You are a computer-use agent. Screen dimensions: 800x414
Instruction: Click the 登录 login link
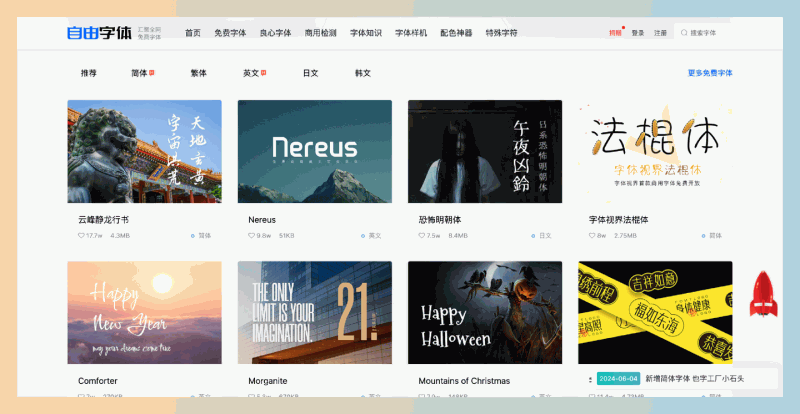(638, 33)
